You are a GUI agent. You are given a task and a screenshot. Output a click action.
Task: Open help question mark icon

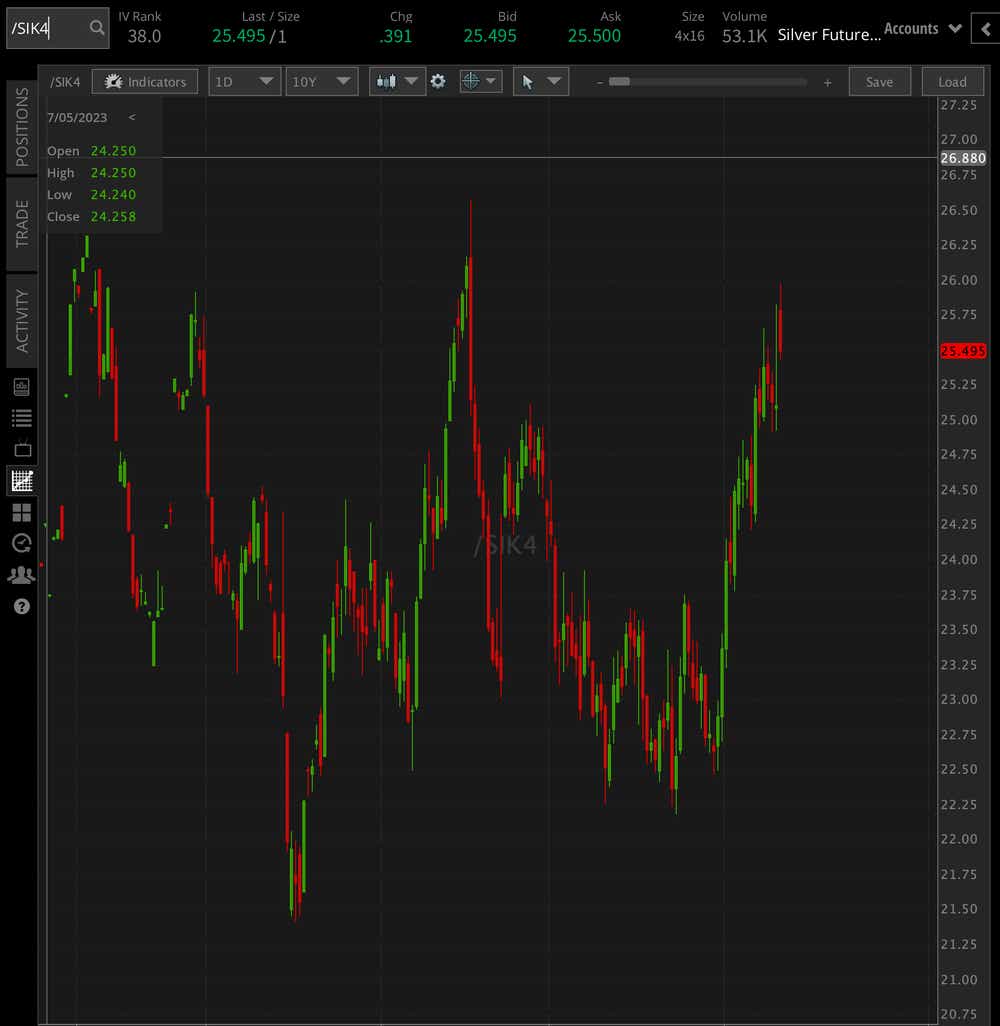pyautogui.click(x=22, y=607)
